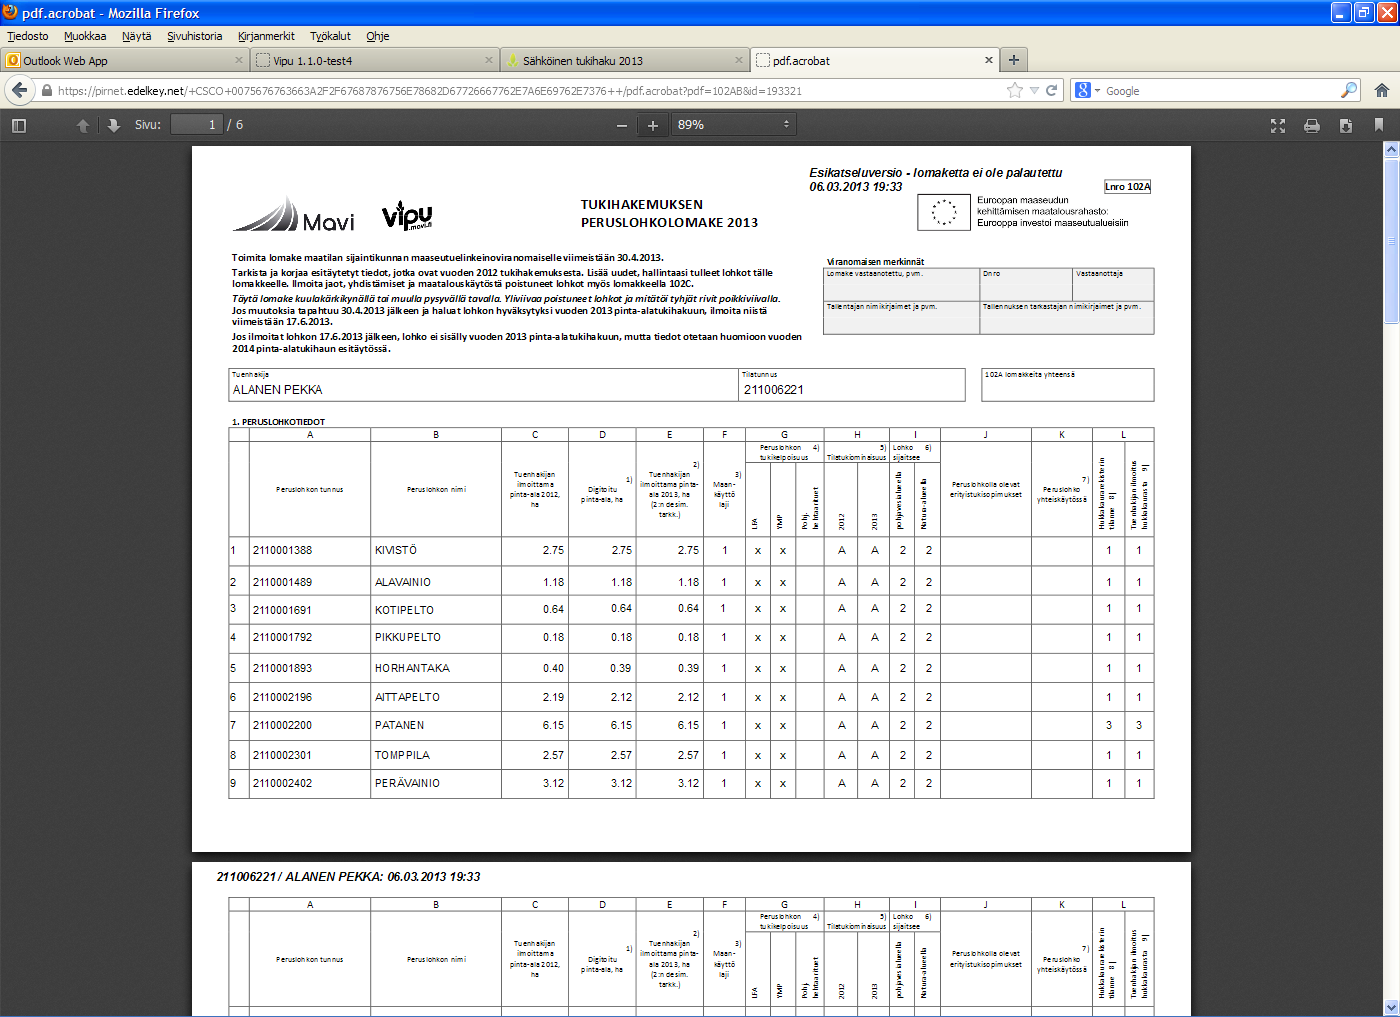The width and height of the screenshot is (1400, 1017).
Task: Click the search magnifier icon
Action: (x=1349, y=90)
